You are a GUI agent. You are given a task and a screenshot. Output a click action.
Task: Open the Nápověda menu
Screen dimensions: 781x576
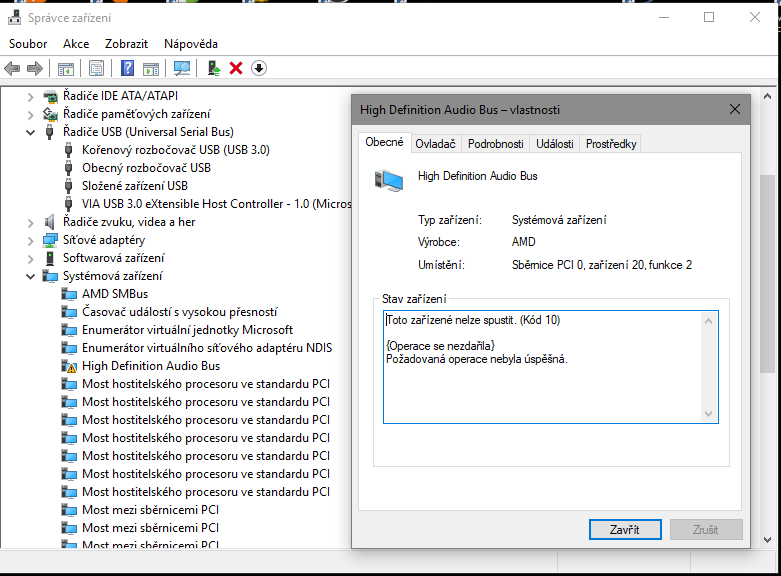coord(191,44)
